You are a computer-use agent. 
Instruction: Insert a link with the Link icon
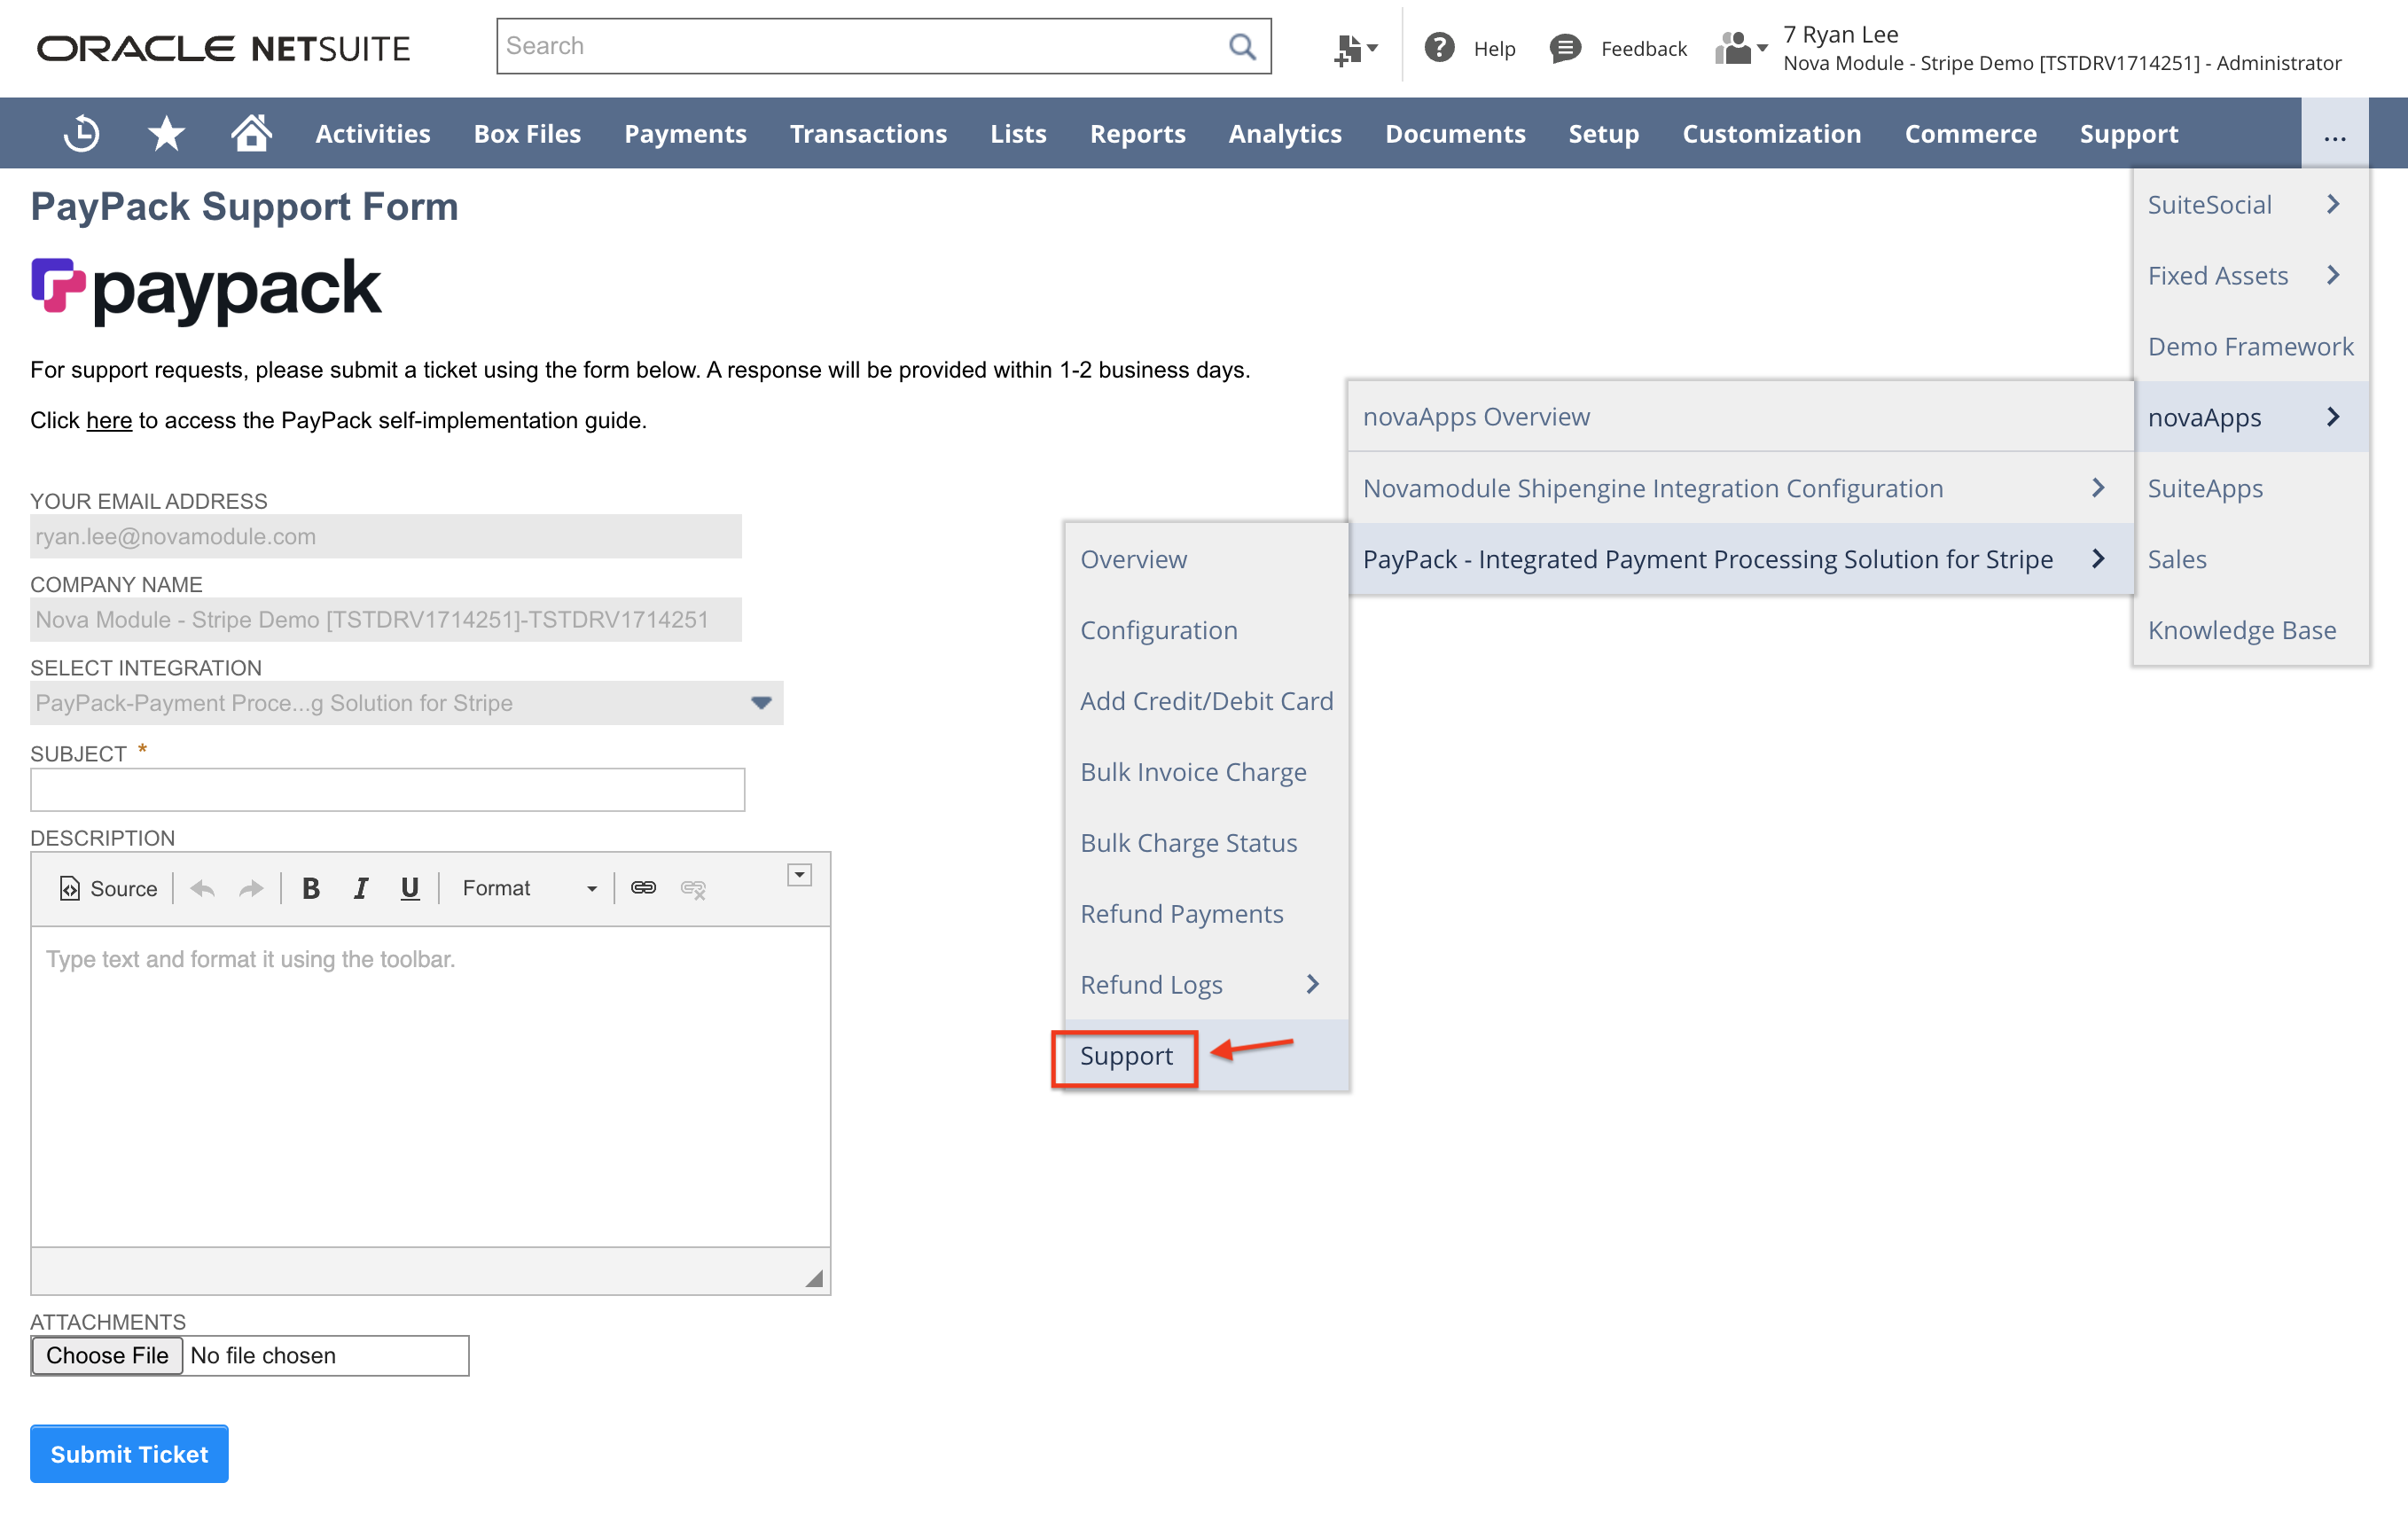coord(643,888)
